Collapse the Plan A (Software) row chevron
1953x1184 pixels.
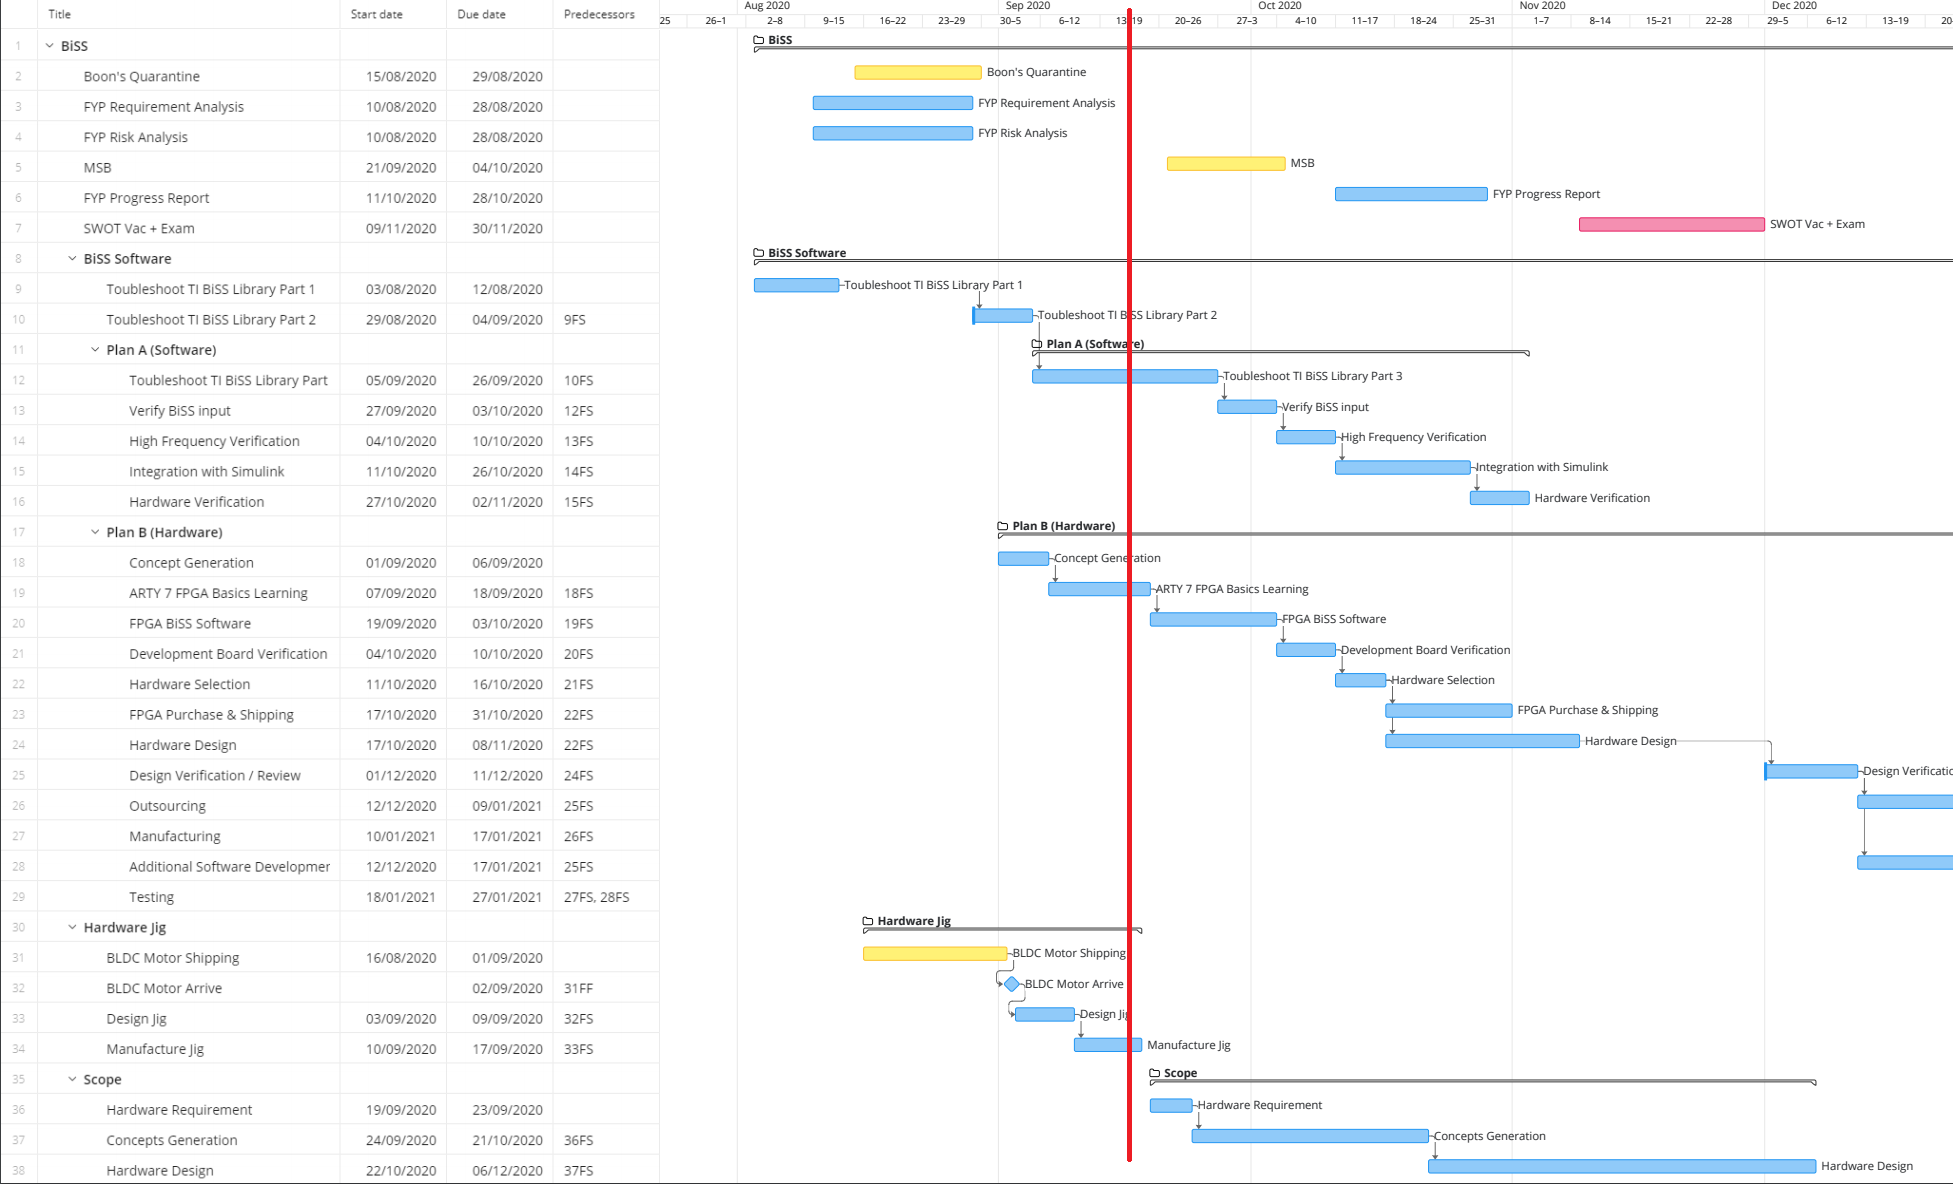95,350
